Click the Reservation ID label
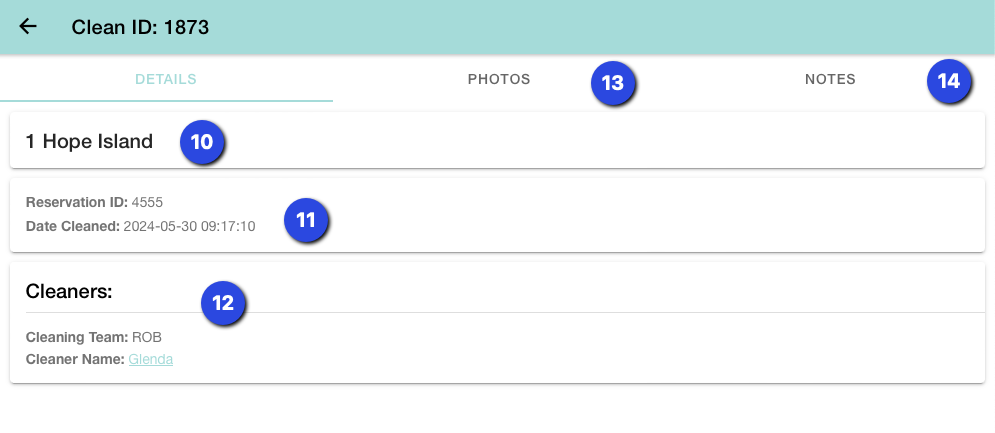 (77, 203)
